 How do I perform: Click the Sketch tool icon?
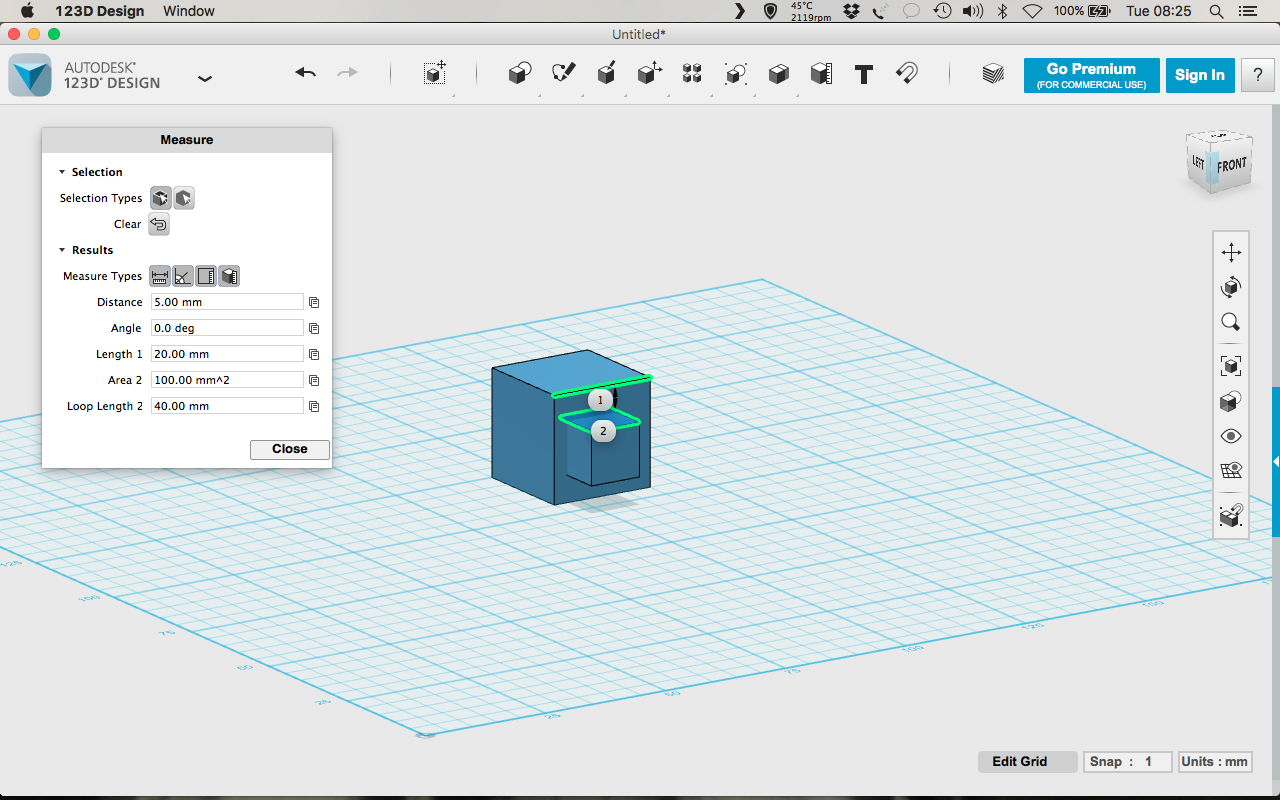click(563, 74)
